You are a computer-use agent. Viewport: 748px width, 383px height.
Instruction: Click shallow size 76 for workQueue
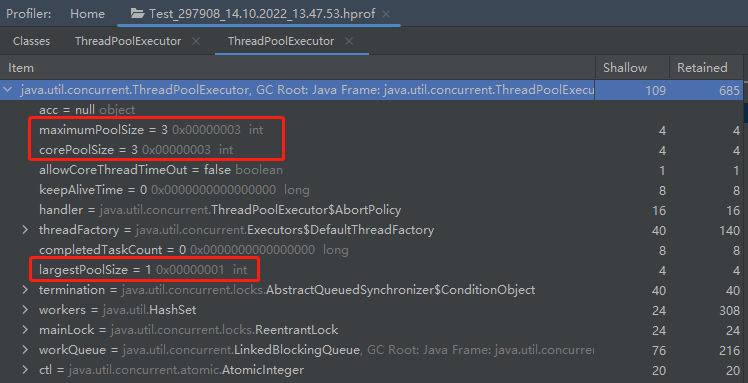point(659,351)
